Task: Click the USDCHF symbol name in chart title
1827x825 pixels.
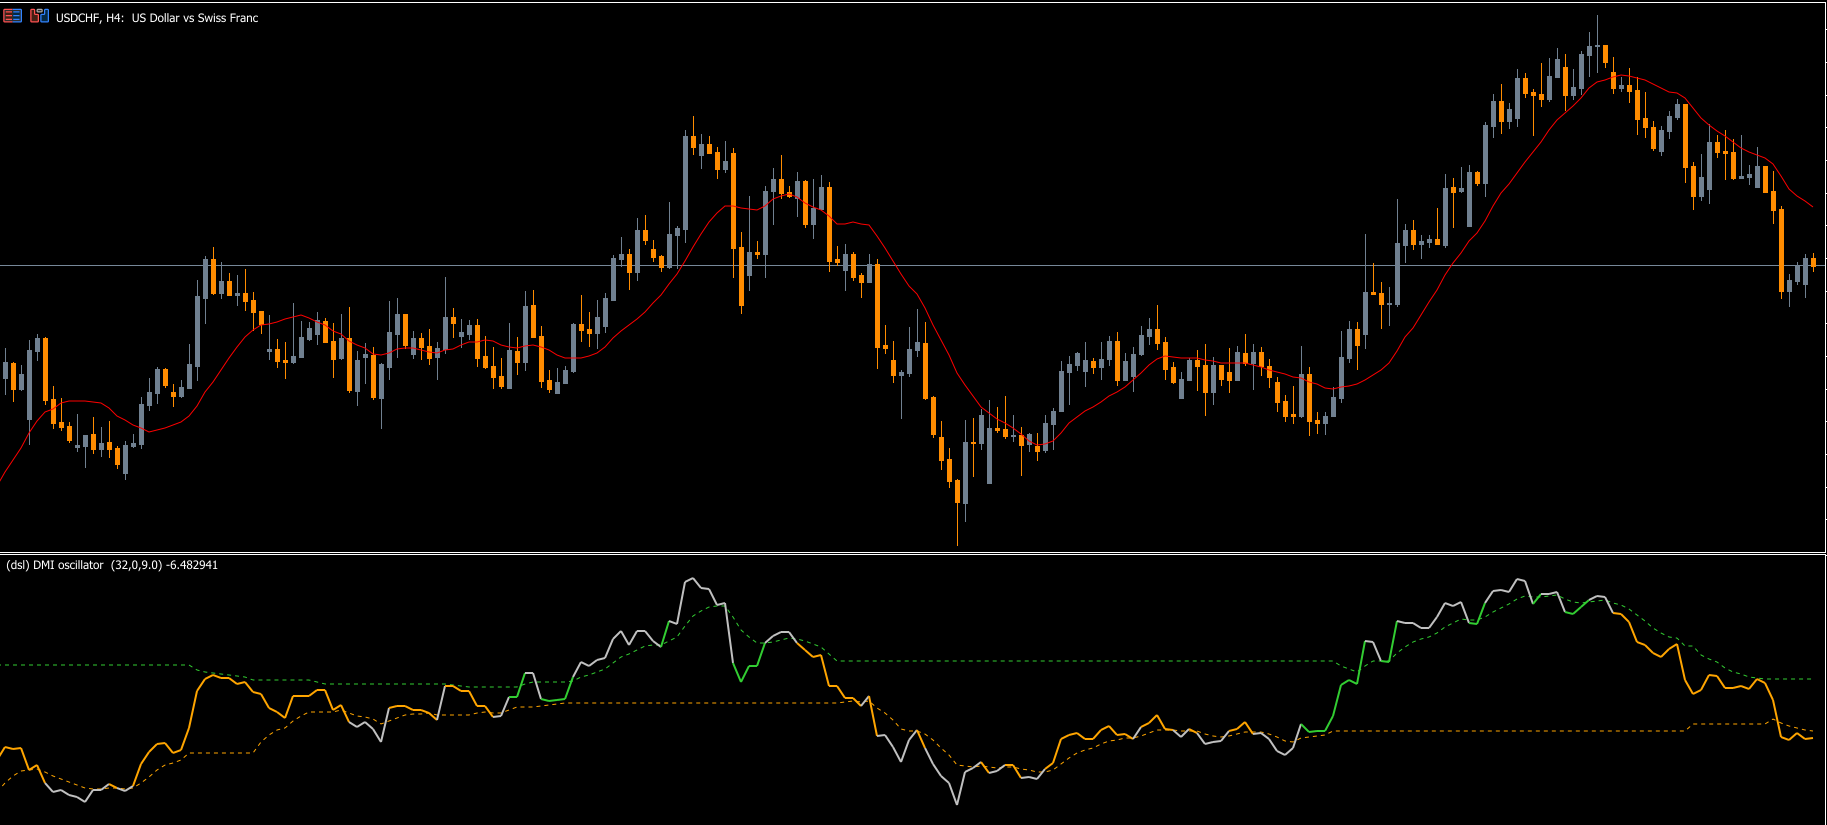Action: point(78,18)
